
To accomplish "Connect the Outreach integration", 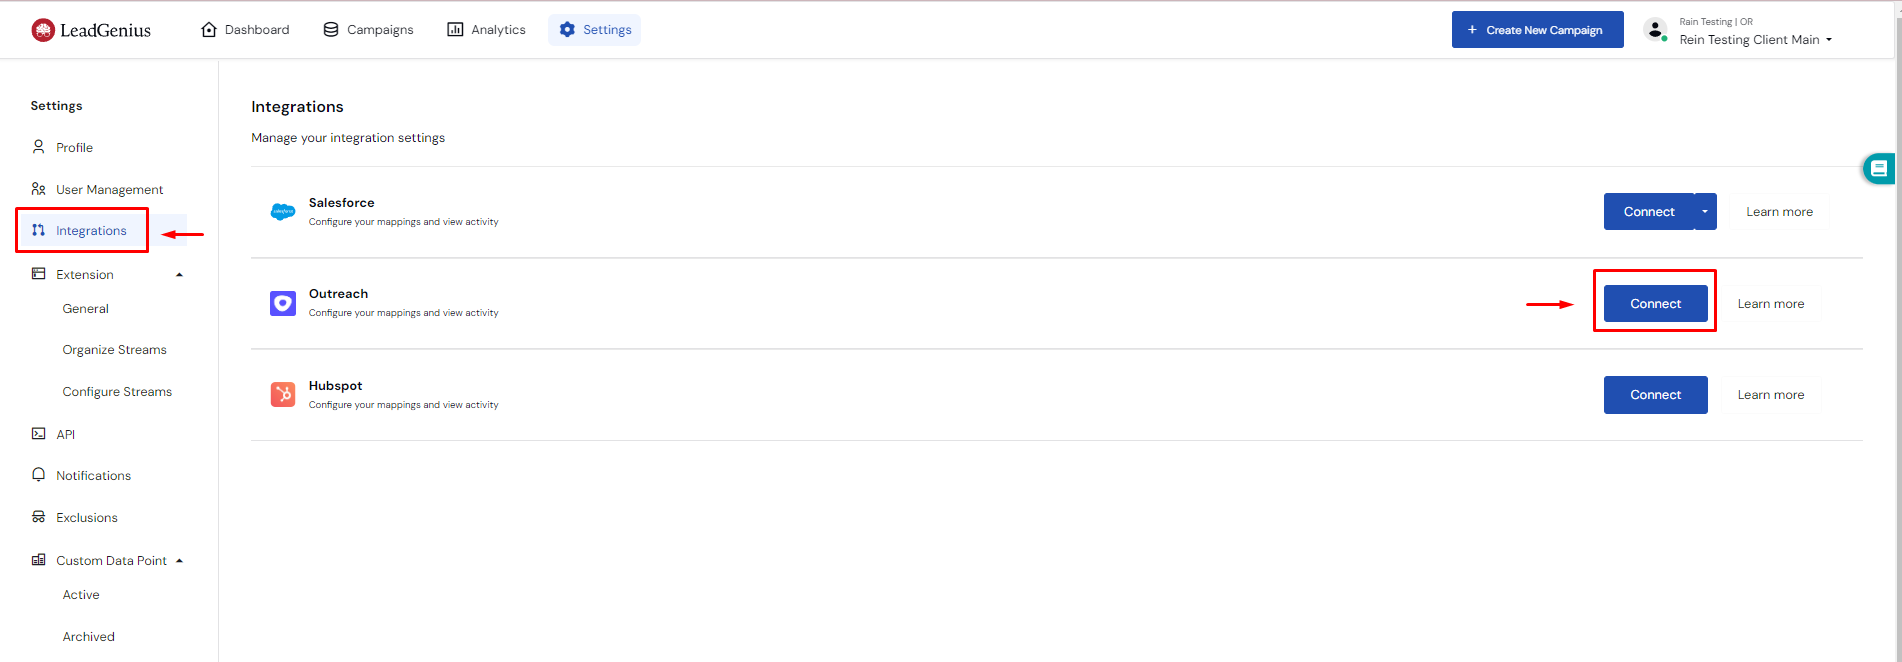I will pyautogui.click(x=1656, y=303).
